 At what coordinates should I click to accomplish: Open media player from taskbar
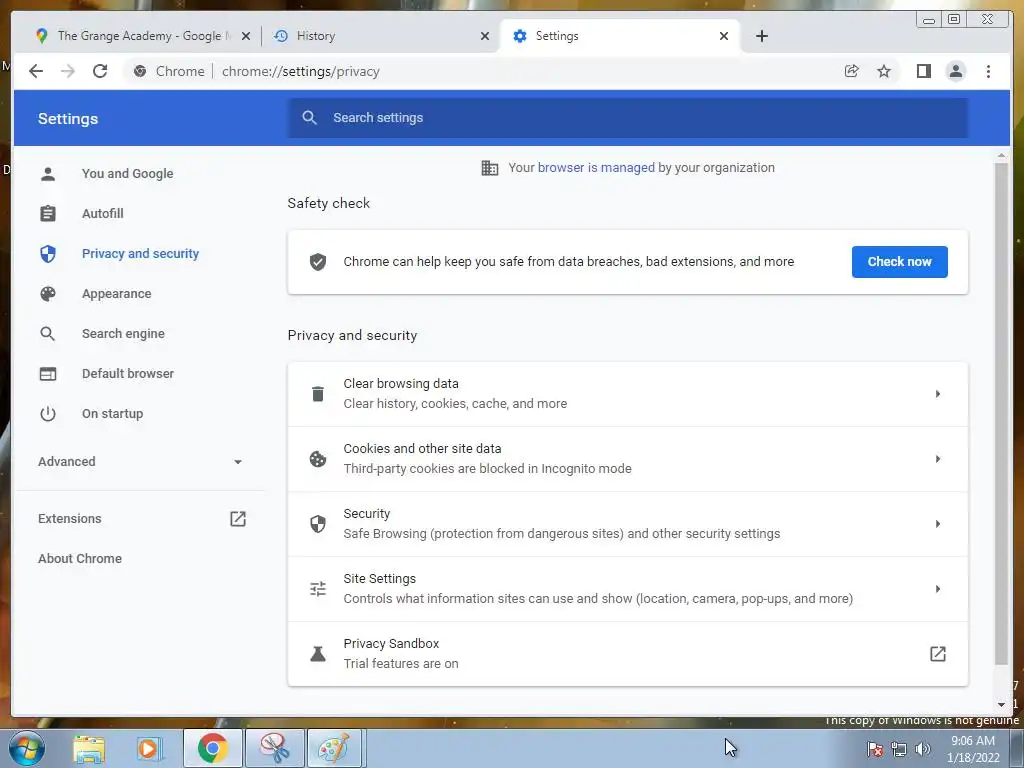pos(149,748)
